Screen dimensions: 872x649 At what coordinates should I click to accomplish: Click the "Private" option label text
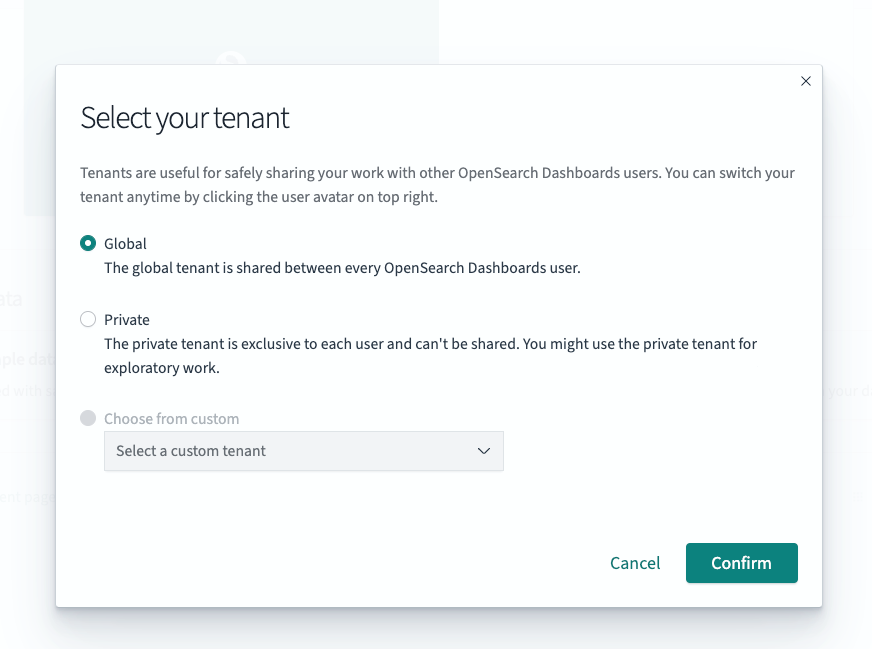pyautogui.click(x=126, y=319)
